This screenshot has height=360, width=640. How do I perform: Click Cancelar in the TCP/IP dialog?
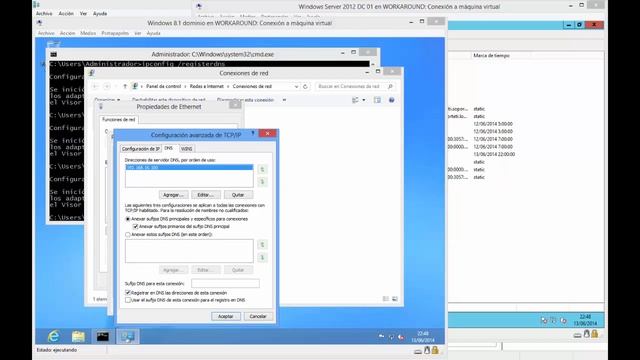[x=258, y=316]
